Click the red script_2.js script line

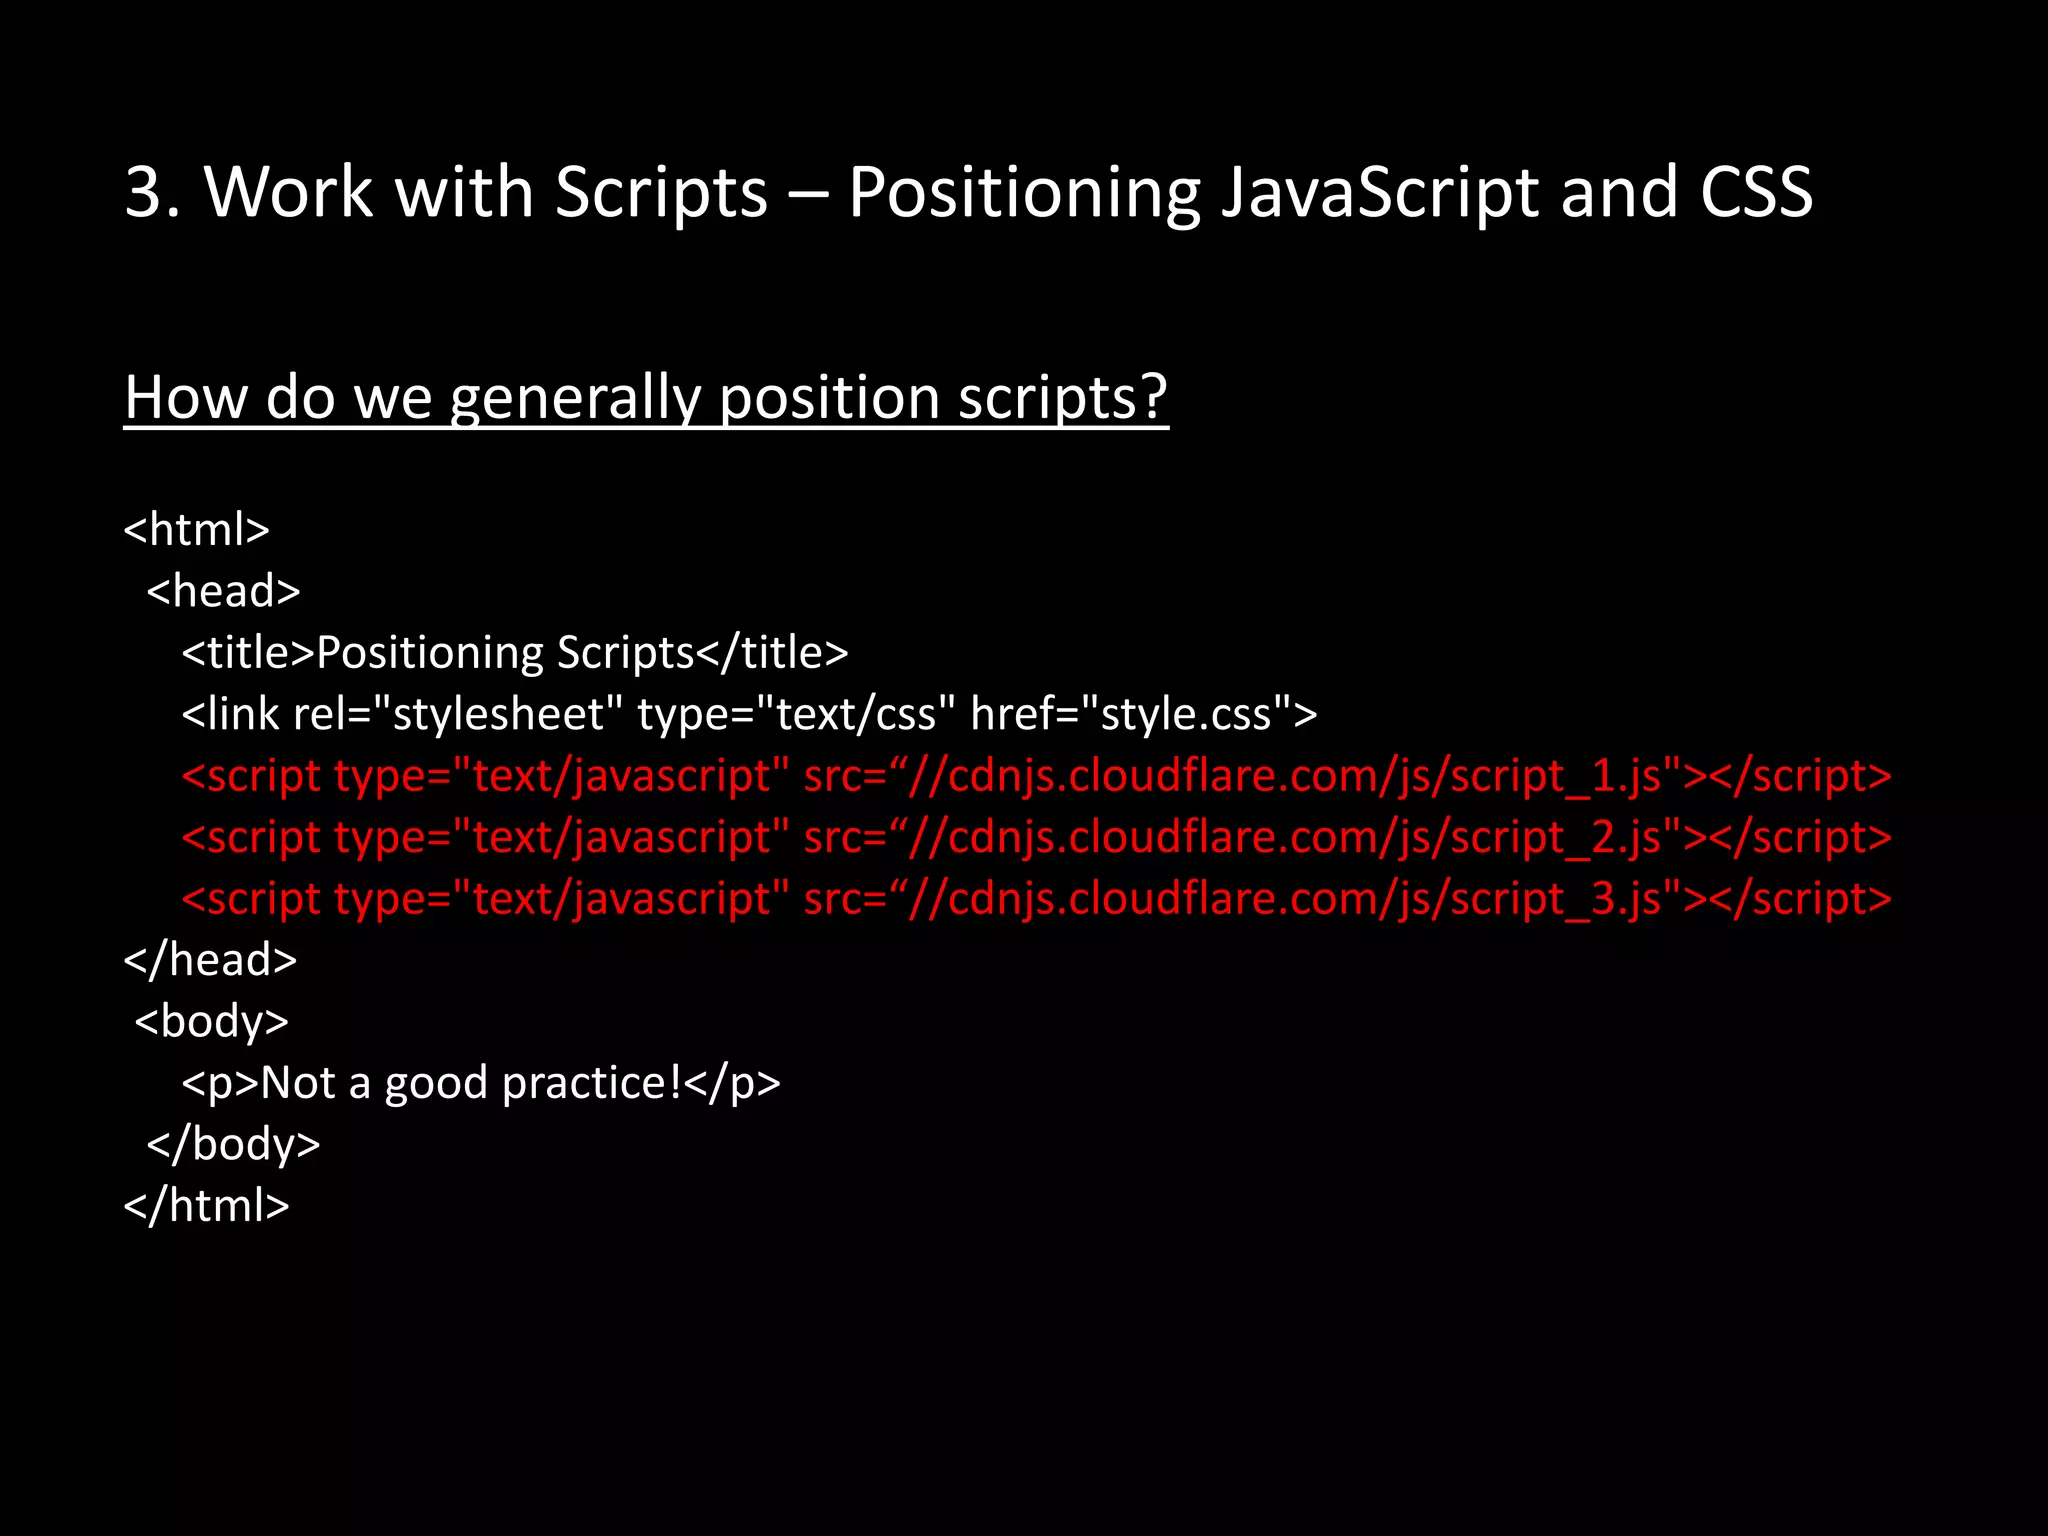(x=1036, y=837)
